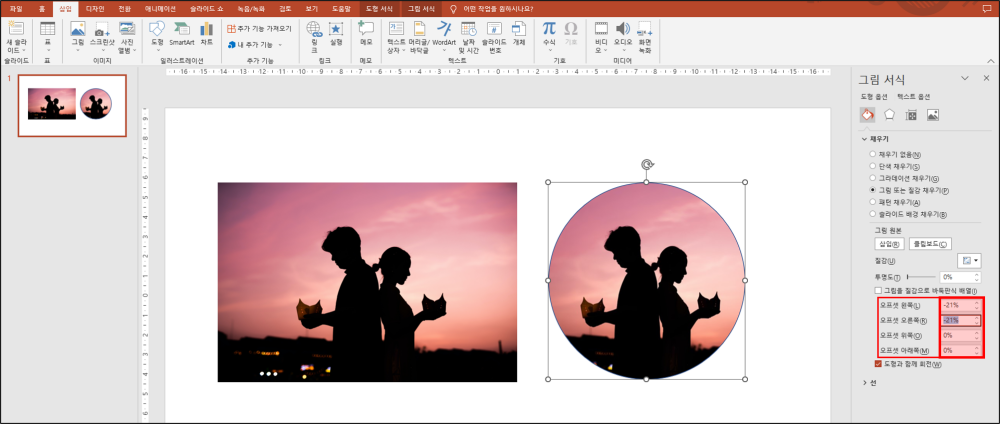Click the 그림 (Picture) insert icon
The height and width of the screenshot is (424, 1000).
pos(78,29)
